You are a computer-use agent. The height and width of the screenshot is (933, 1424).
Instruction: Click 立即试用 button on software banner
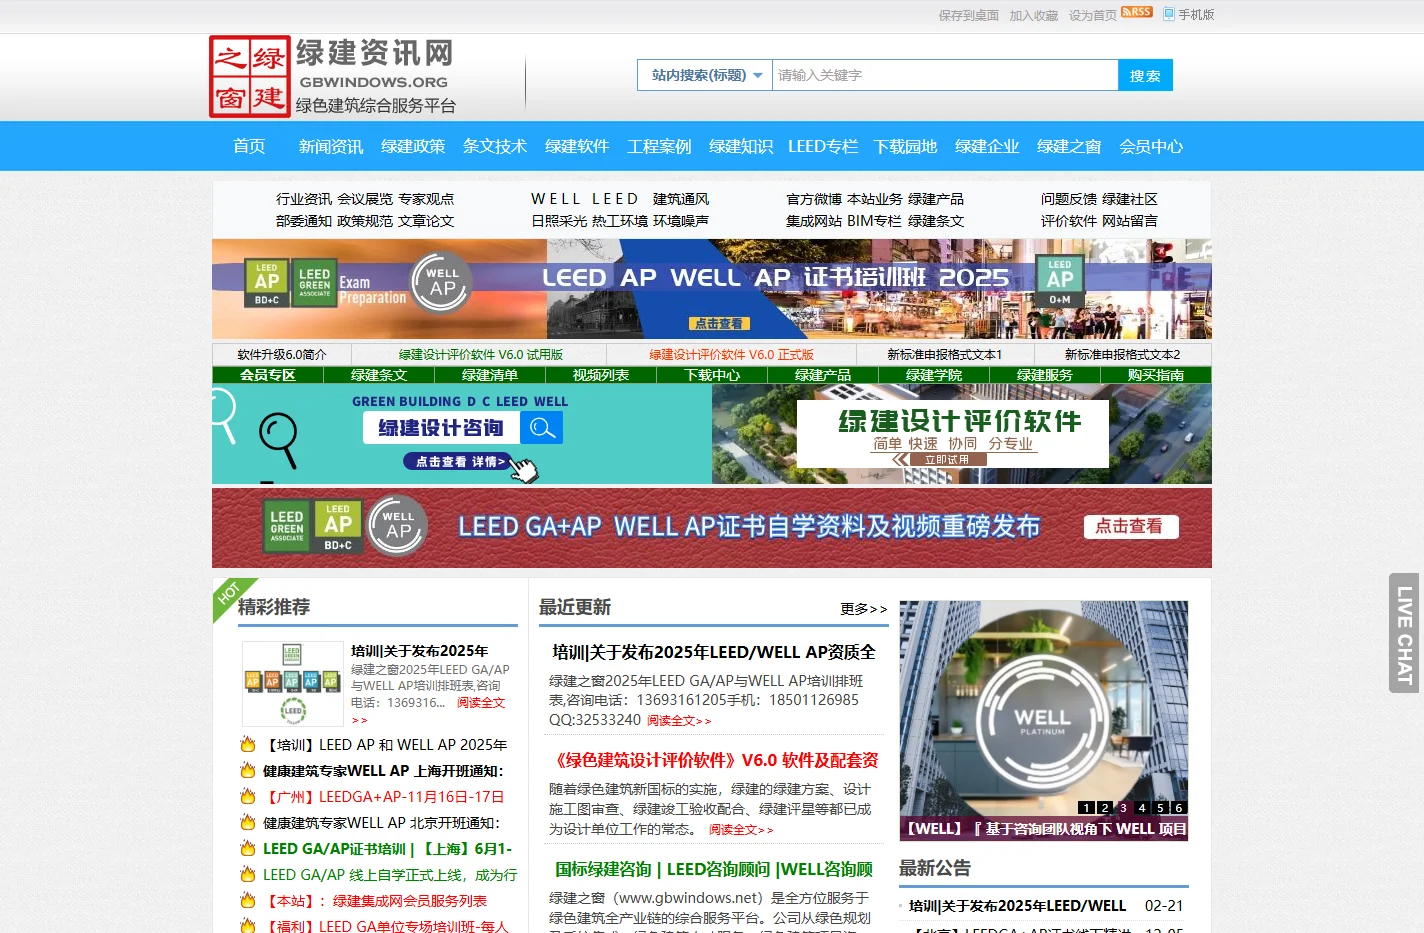pos(946,459)
